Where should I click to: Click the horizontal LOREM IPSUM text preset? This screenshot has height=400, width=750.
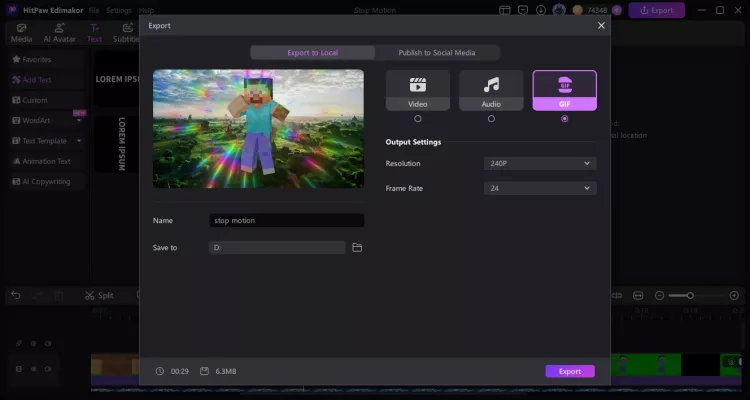(117, 79)
